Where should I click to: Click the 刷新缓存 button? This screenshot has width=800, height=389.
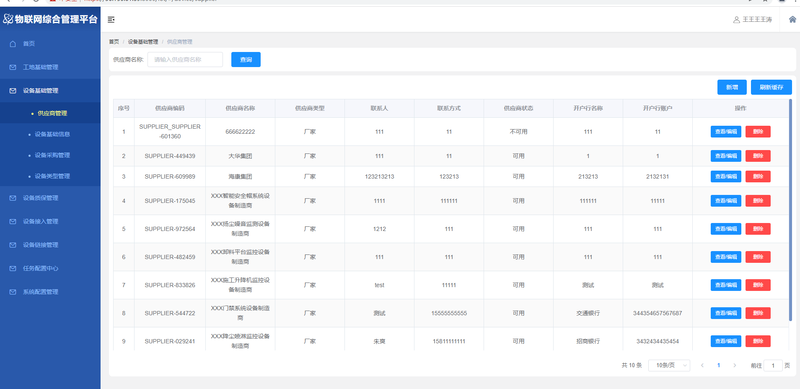click(x=771, y=87)
